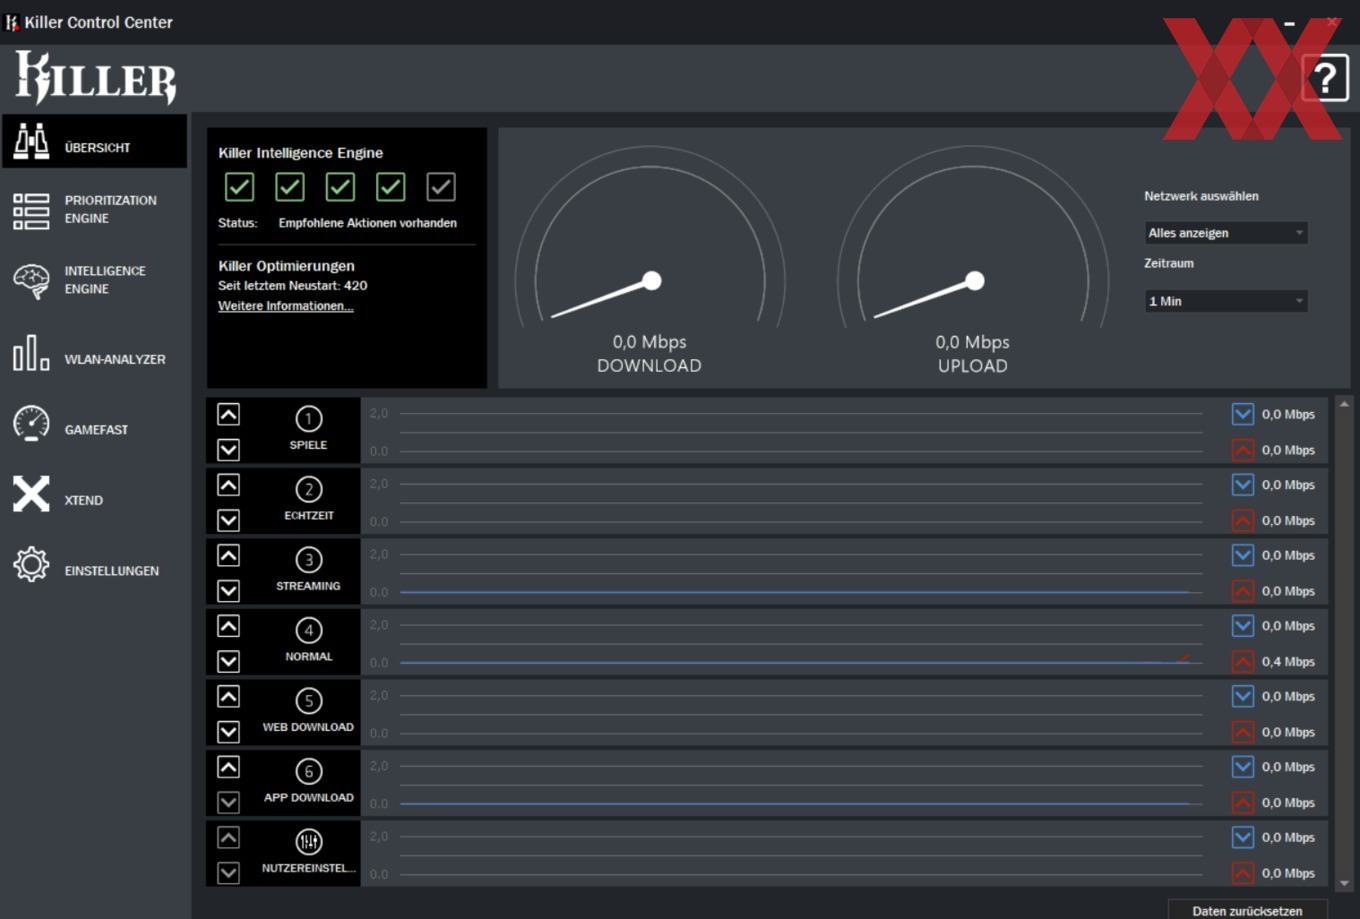Click the Spiele category circle icon
1360x919 pixels.
308,418
